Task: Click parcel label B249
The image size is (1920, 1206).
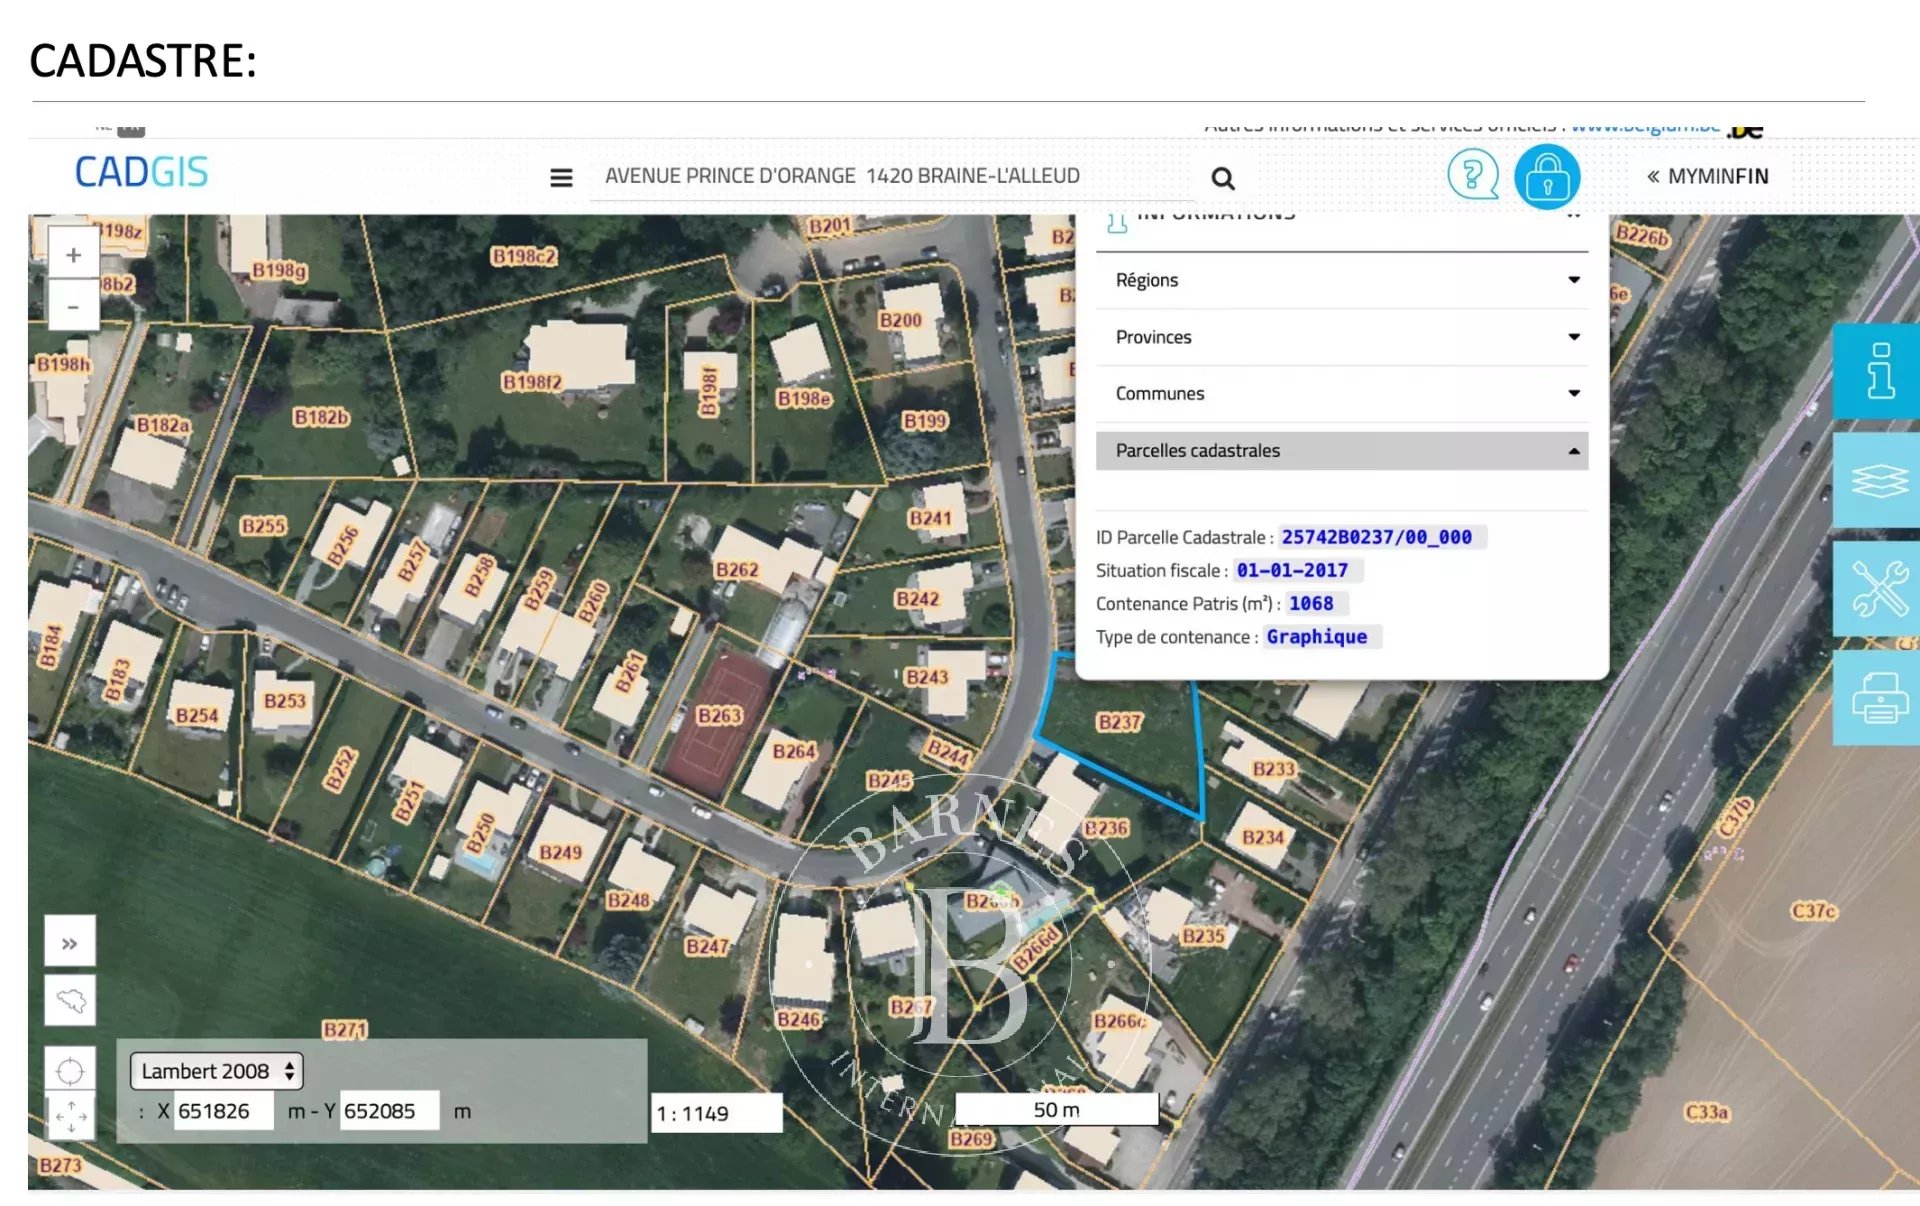Action: point(560,853)
